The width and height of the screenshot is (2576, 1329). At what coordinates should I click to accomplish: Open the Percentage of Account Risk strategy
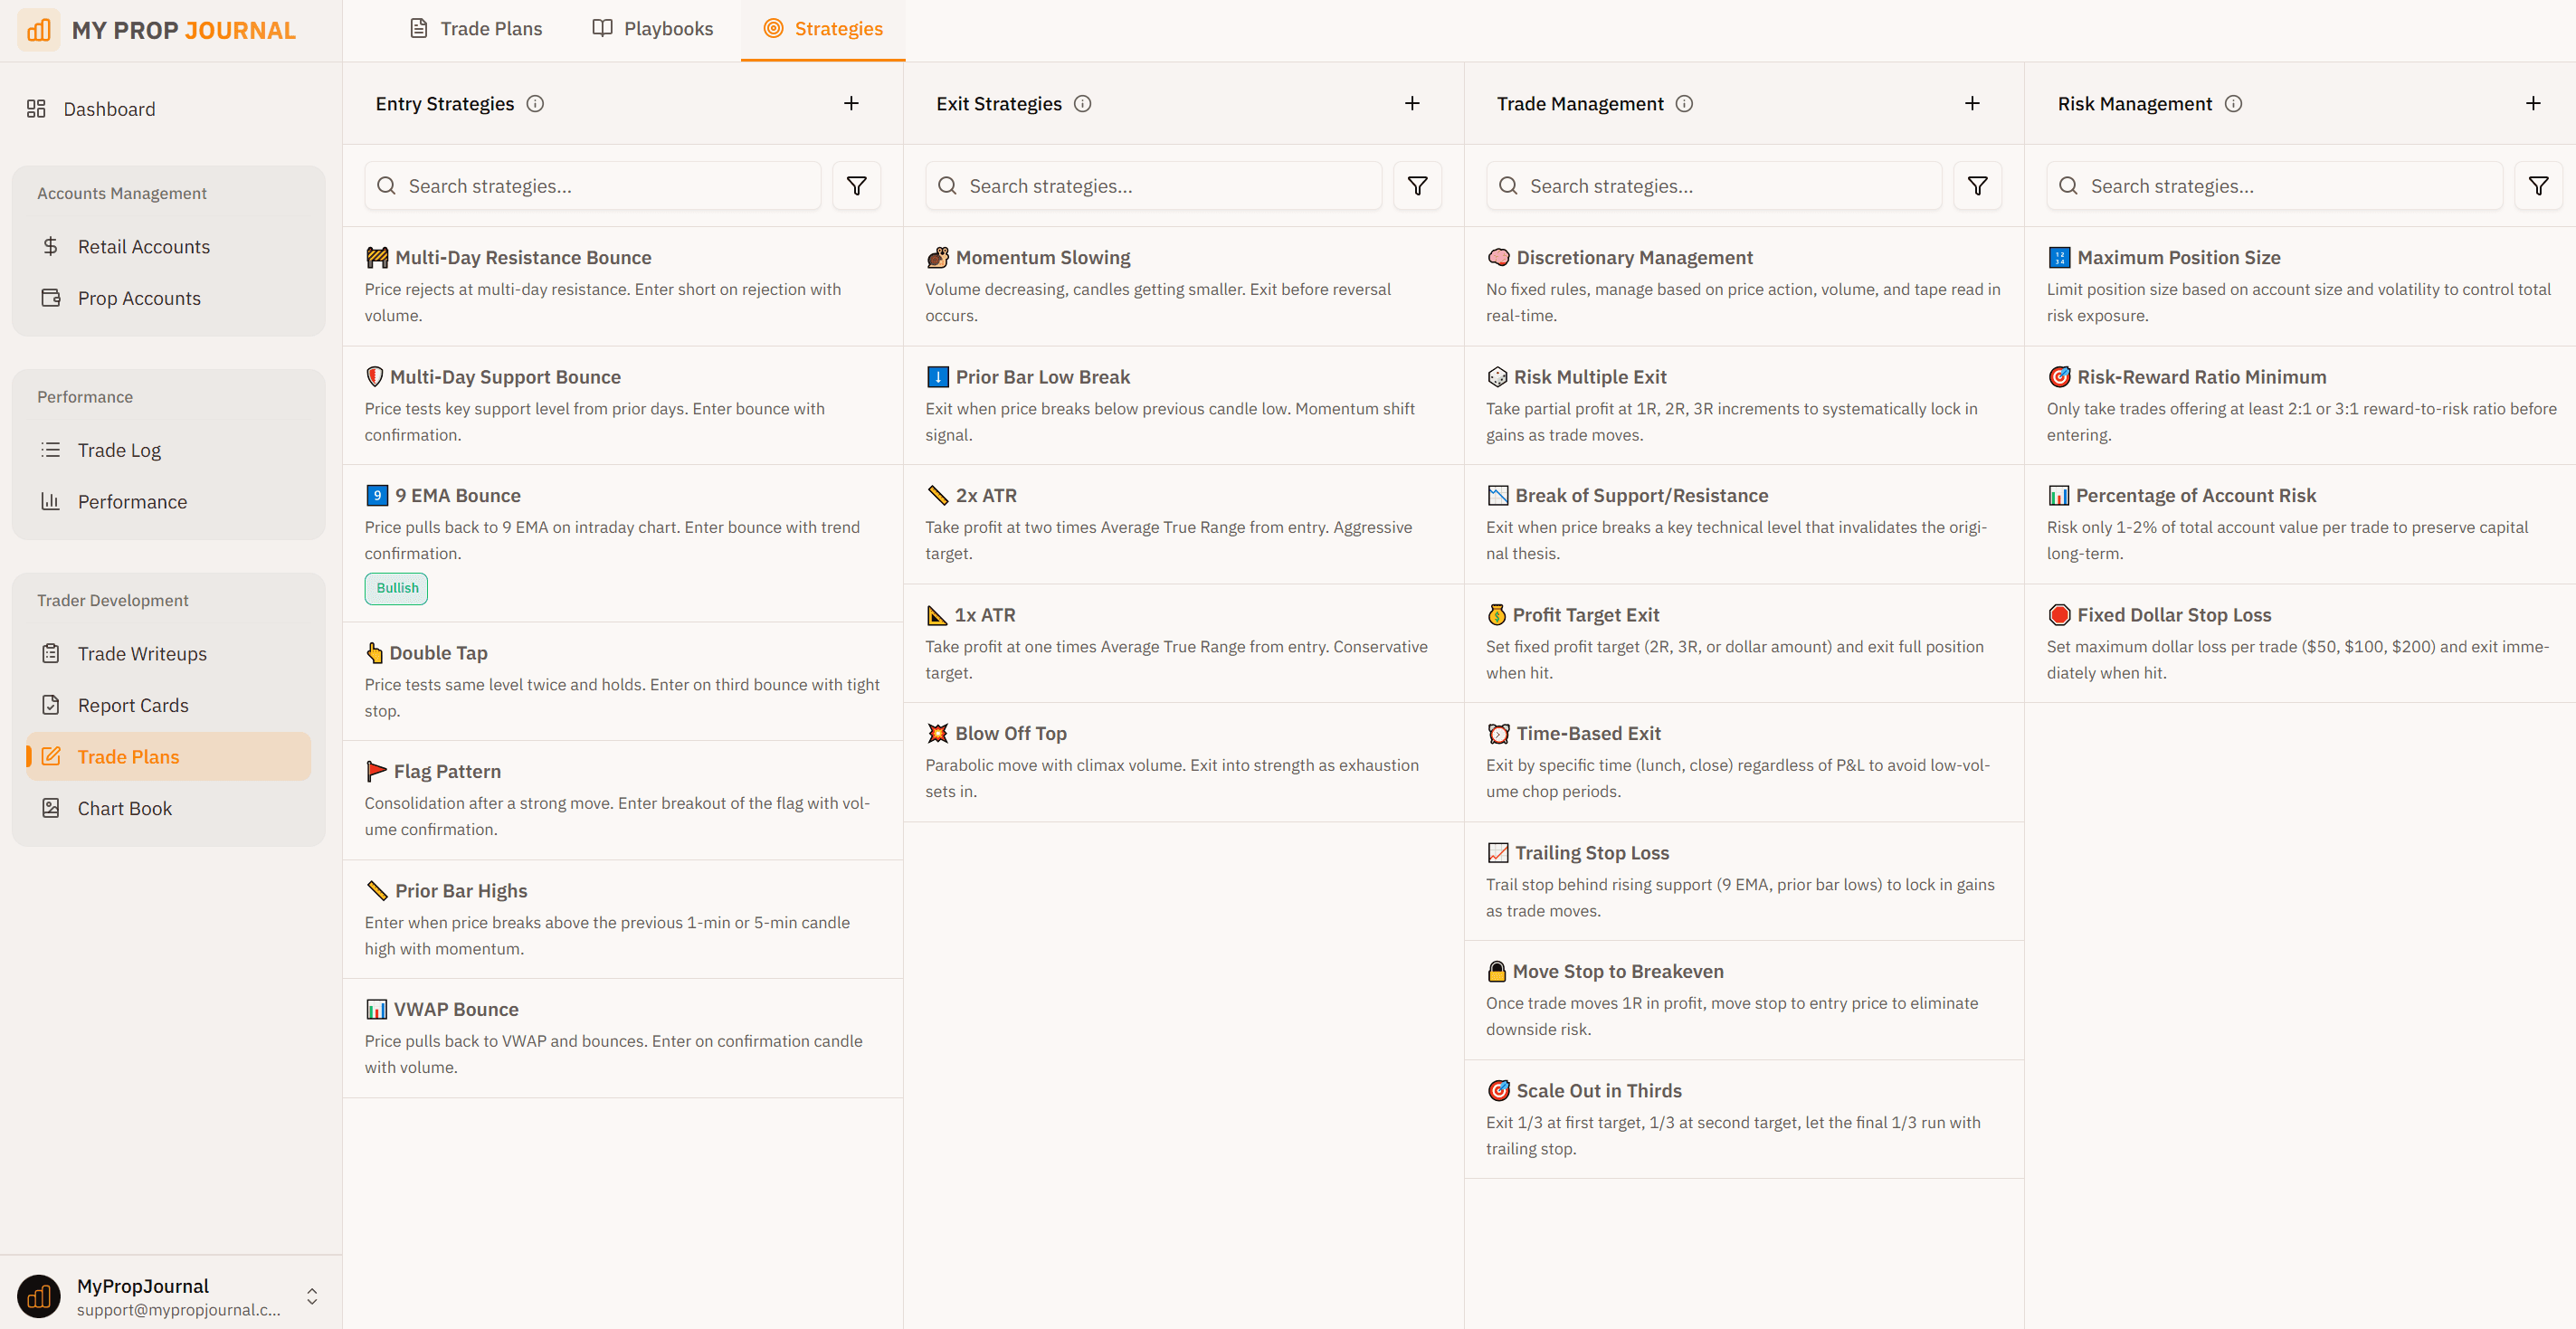click(2300, 524)
